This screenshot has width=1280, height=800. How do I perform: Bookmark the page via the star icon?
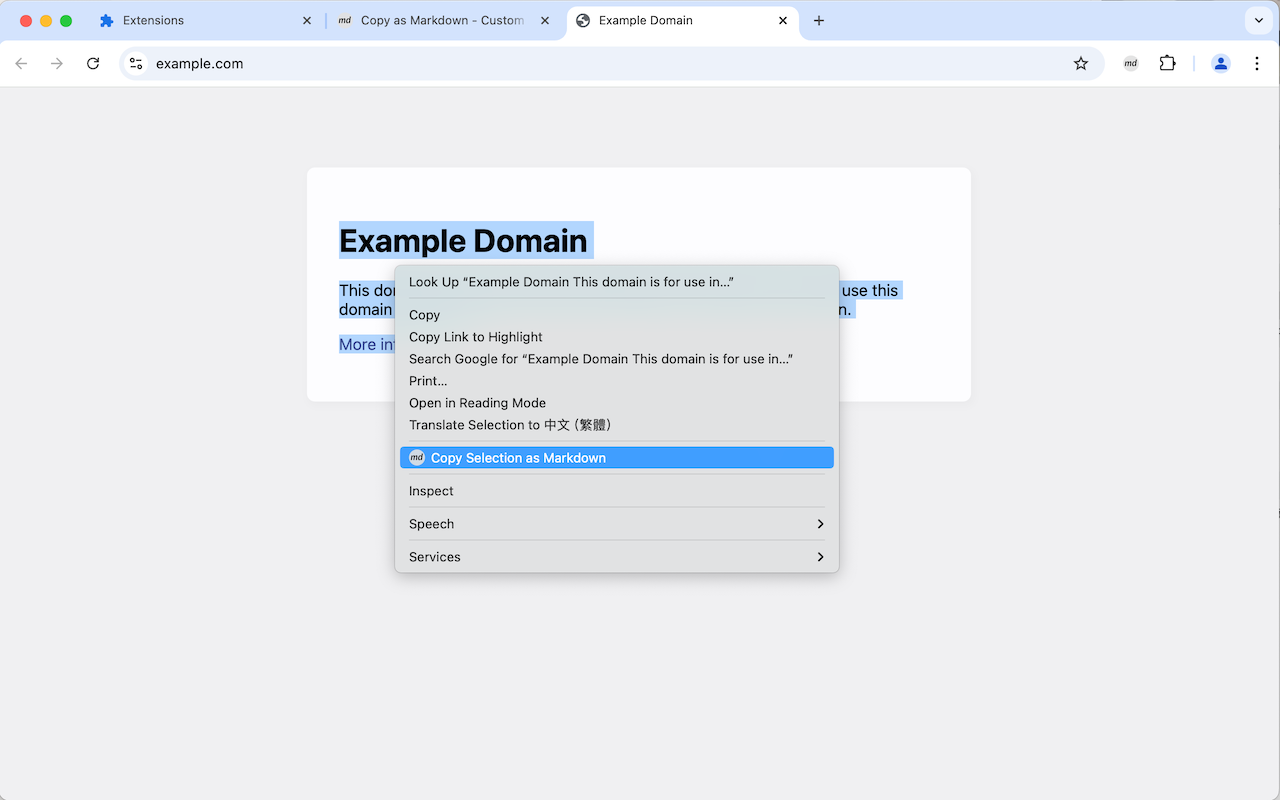(x=1081, y=63)
